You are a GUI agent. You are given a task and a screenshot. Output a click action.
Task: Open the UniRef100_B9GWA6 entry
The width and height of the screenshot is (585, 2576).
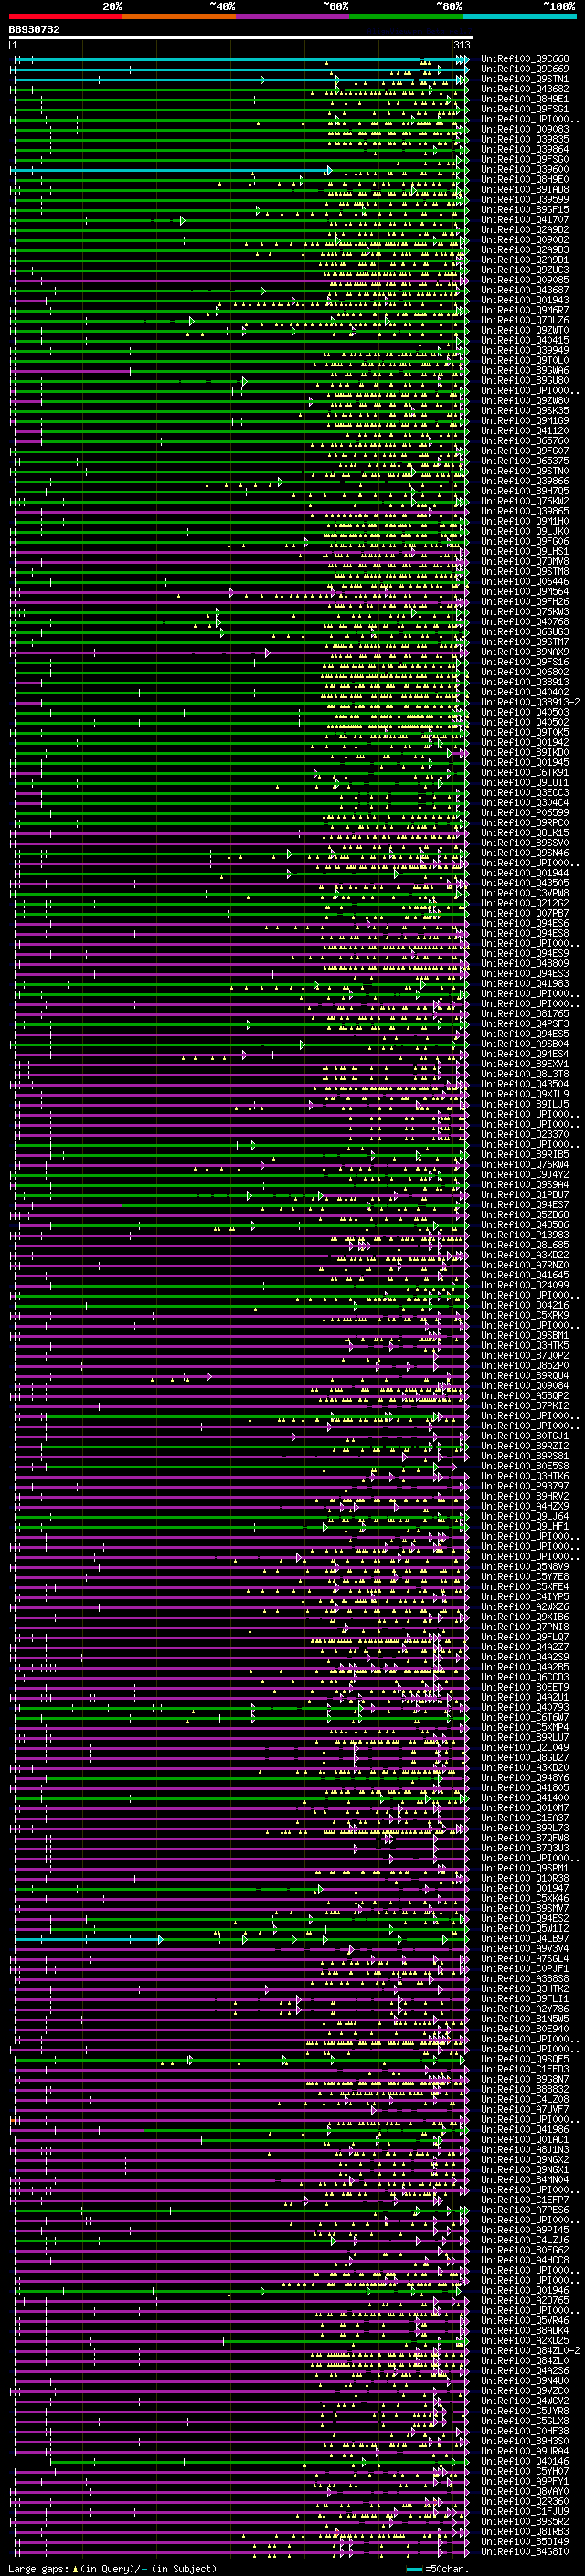[524, 370]
